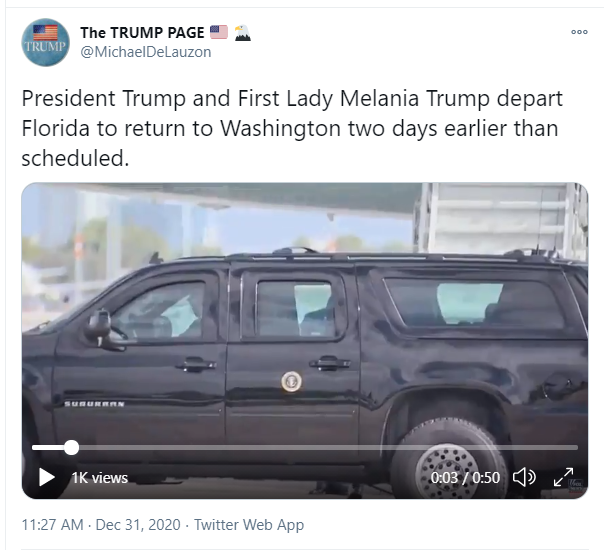Click the presidential seal on the car door
The height and width of the screenshot is (550, 604).
coord(291,381)
